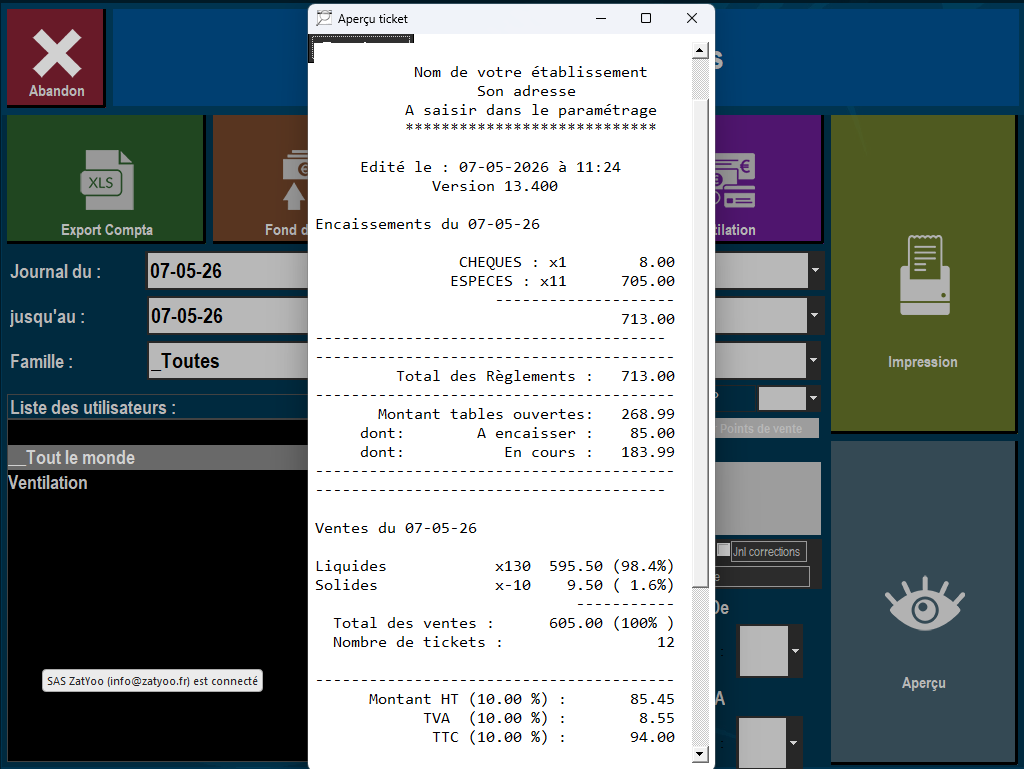This screenshot has height=769, width=1024.
Task: Maximize the Aperçu ticket window
Action: pyautogui.click(x=646, y=18)
